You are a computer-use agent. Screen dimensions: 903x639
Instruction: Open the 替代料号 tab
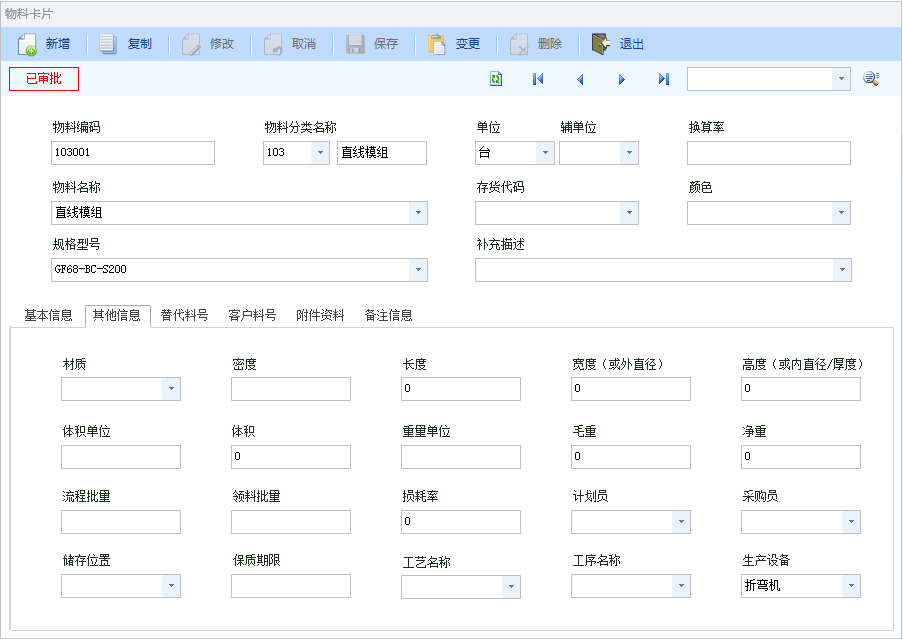pos(184,315)
